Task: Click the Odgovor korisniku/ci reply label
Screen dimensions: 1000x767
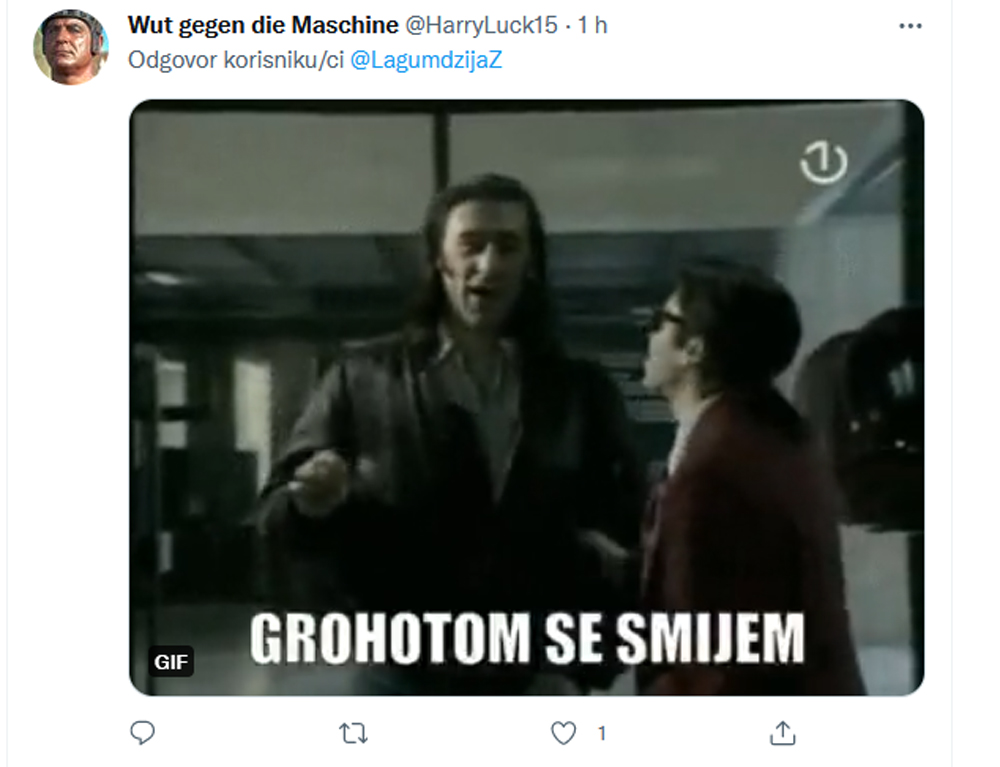Action: click(236, 60)
